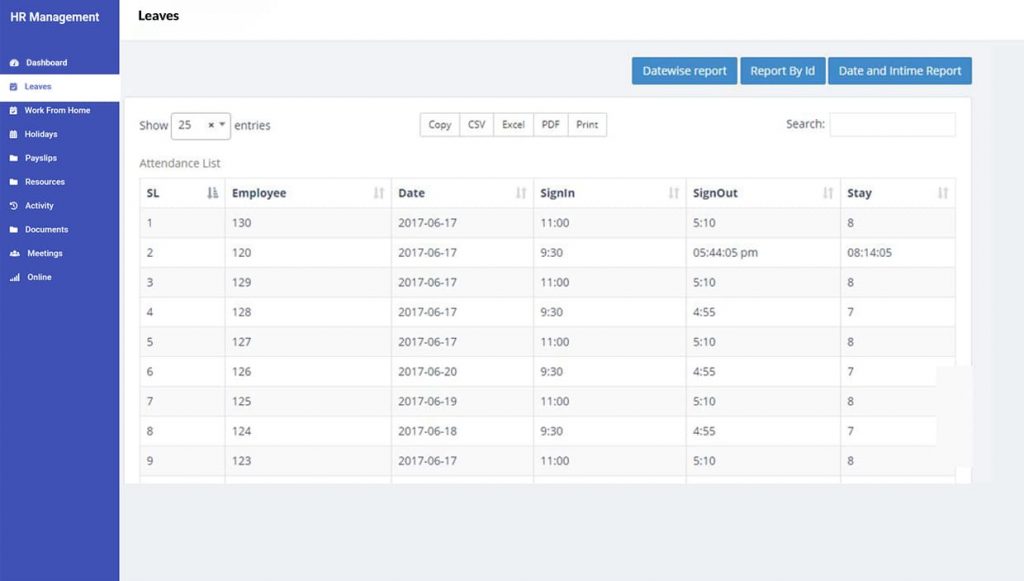Go to Documents in the sidebar

46,230
